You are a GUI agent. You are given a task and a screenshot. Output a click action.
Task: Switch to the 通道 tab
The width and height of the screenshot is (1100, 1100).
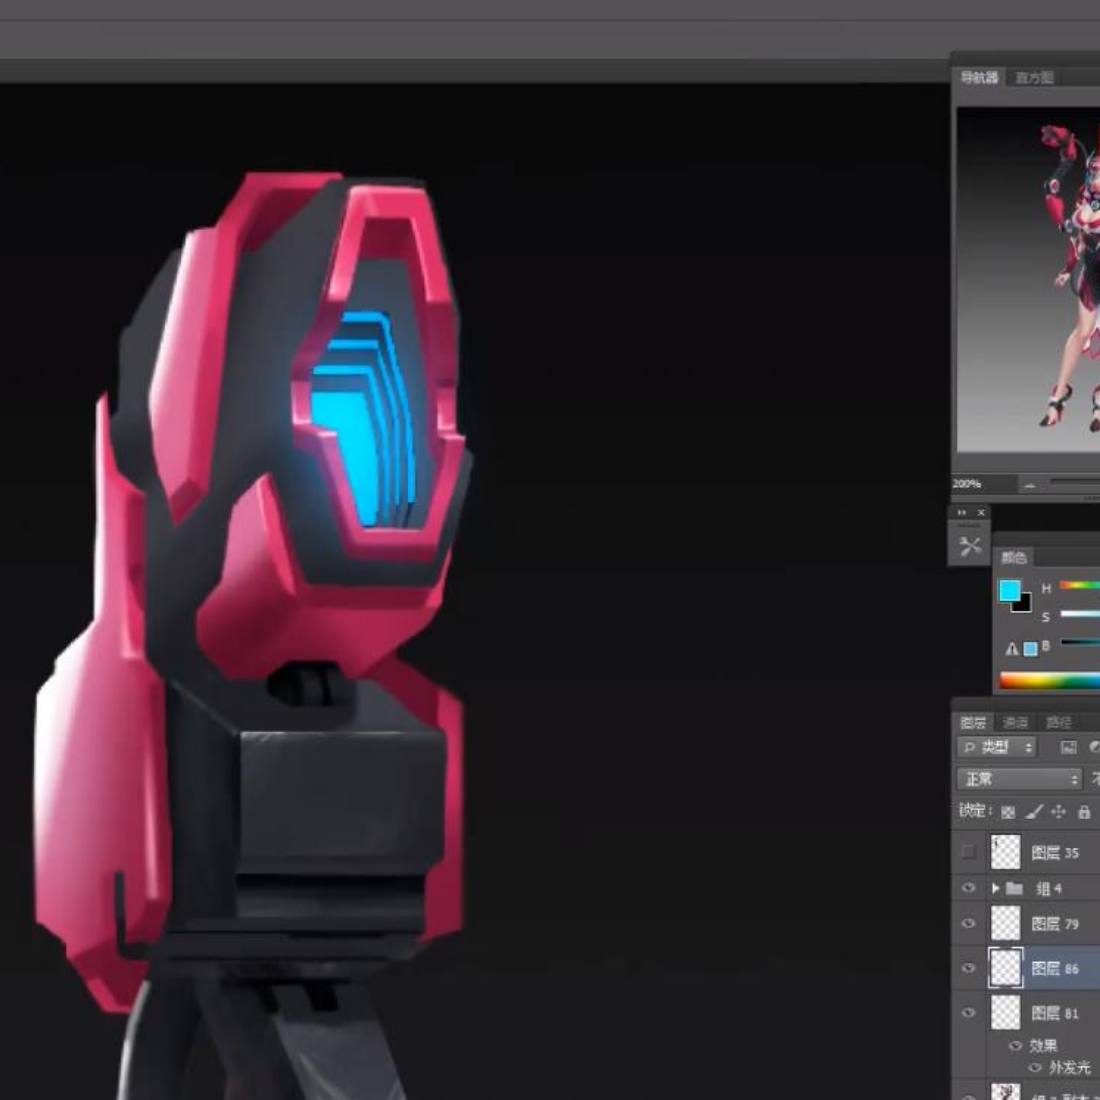coord(1015,723)
